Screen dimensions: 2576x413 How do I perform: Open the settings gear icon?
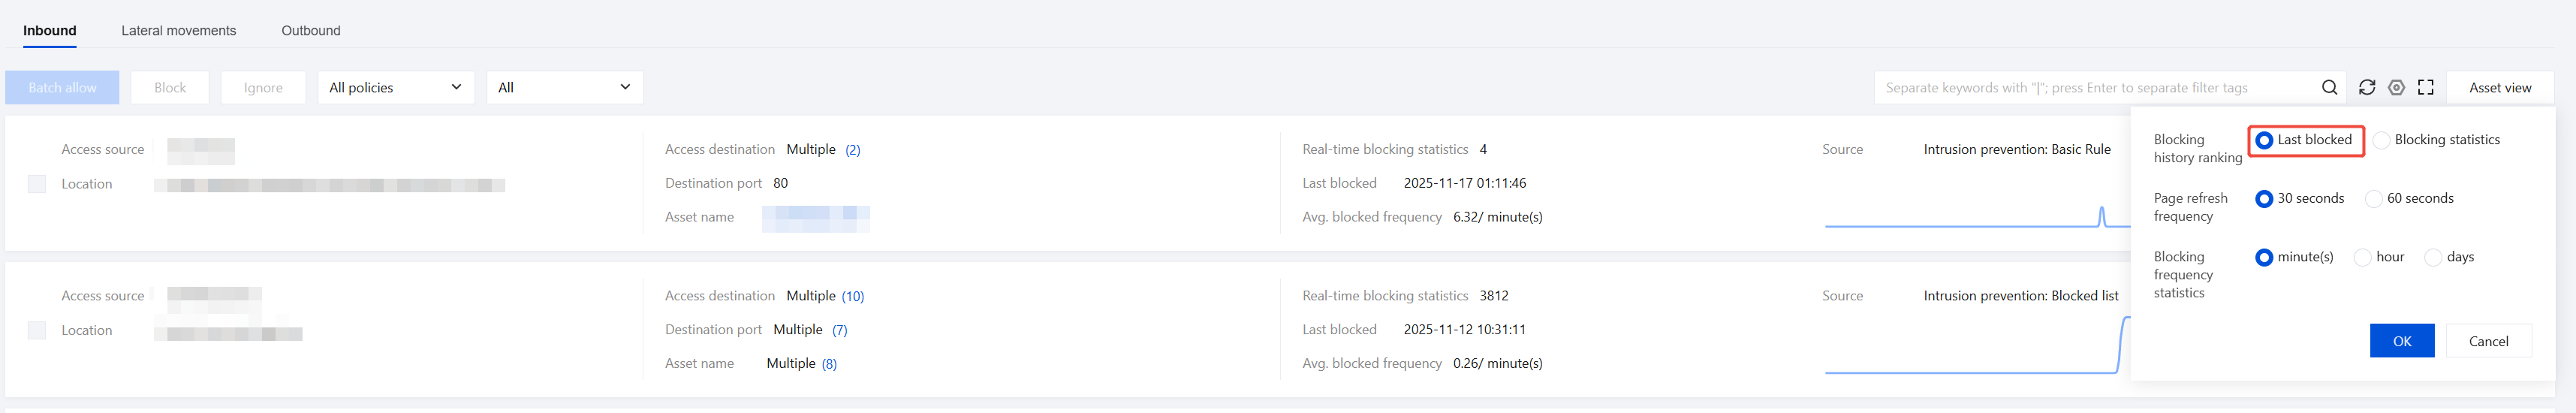point(2396,88)
